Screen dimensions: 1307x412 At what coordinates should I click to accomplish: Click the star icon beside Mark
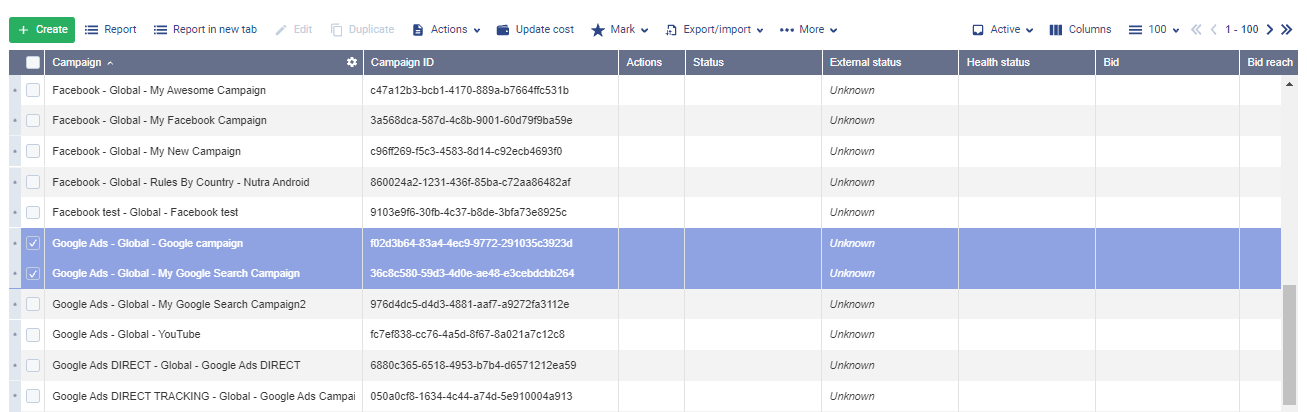(x=598, y=30)
